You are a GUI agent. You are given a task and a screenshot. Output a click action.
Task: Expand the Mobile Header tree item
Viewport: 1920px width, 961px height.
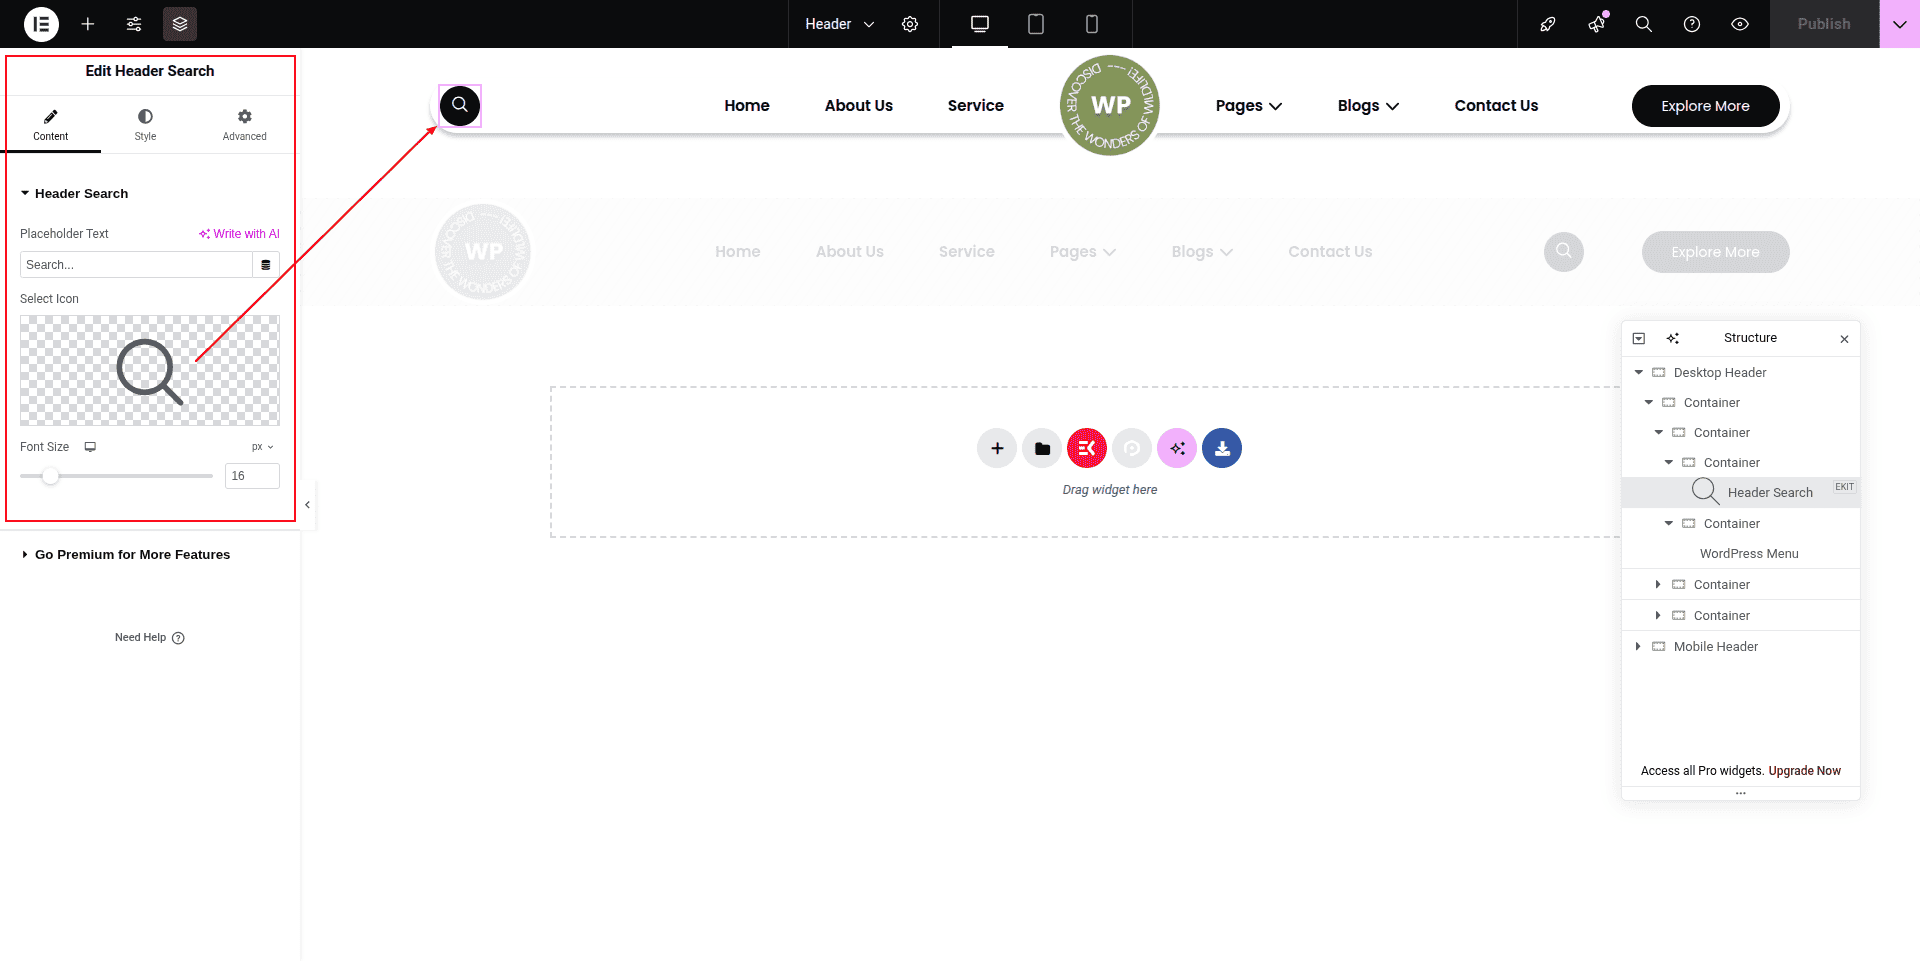click(x=1638, y=647)
